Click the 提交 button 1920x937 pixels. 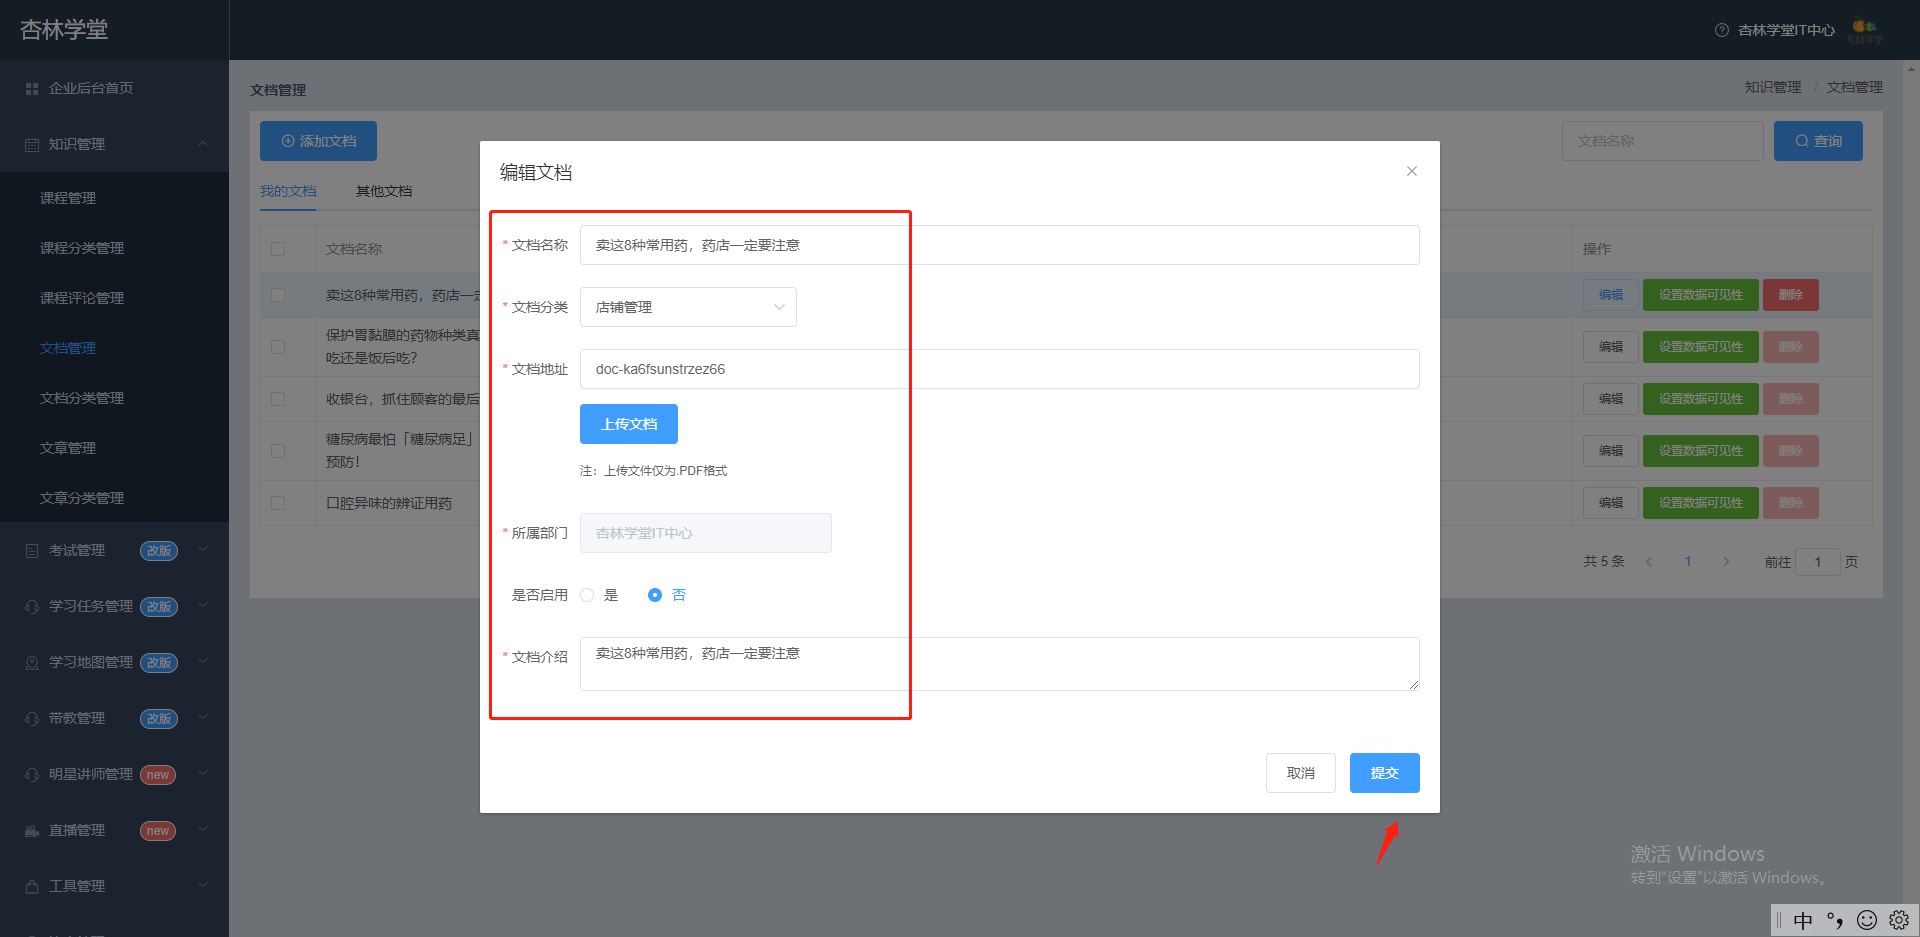tap(1385, 773)
